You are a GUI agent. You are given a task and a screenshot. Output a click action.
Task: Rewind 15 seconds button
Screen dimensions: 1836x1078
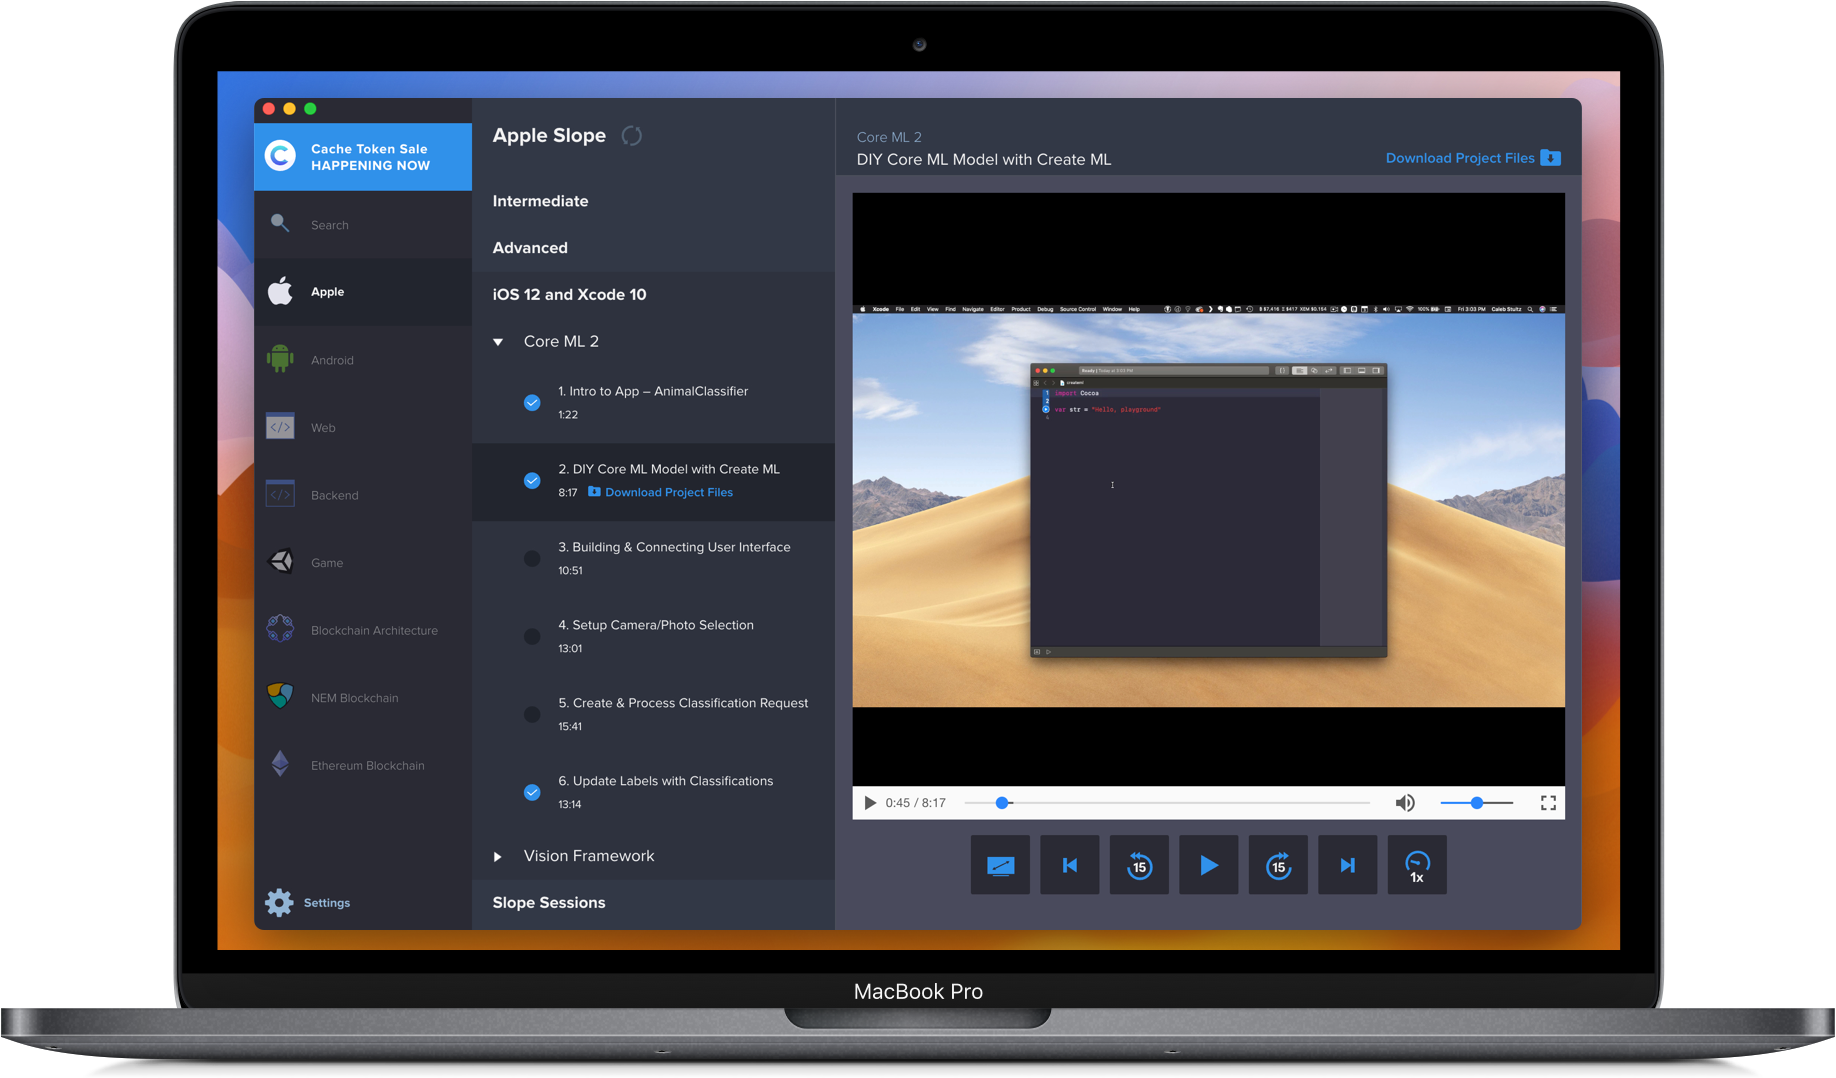tap(1139, 865)
